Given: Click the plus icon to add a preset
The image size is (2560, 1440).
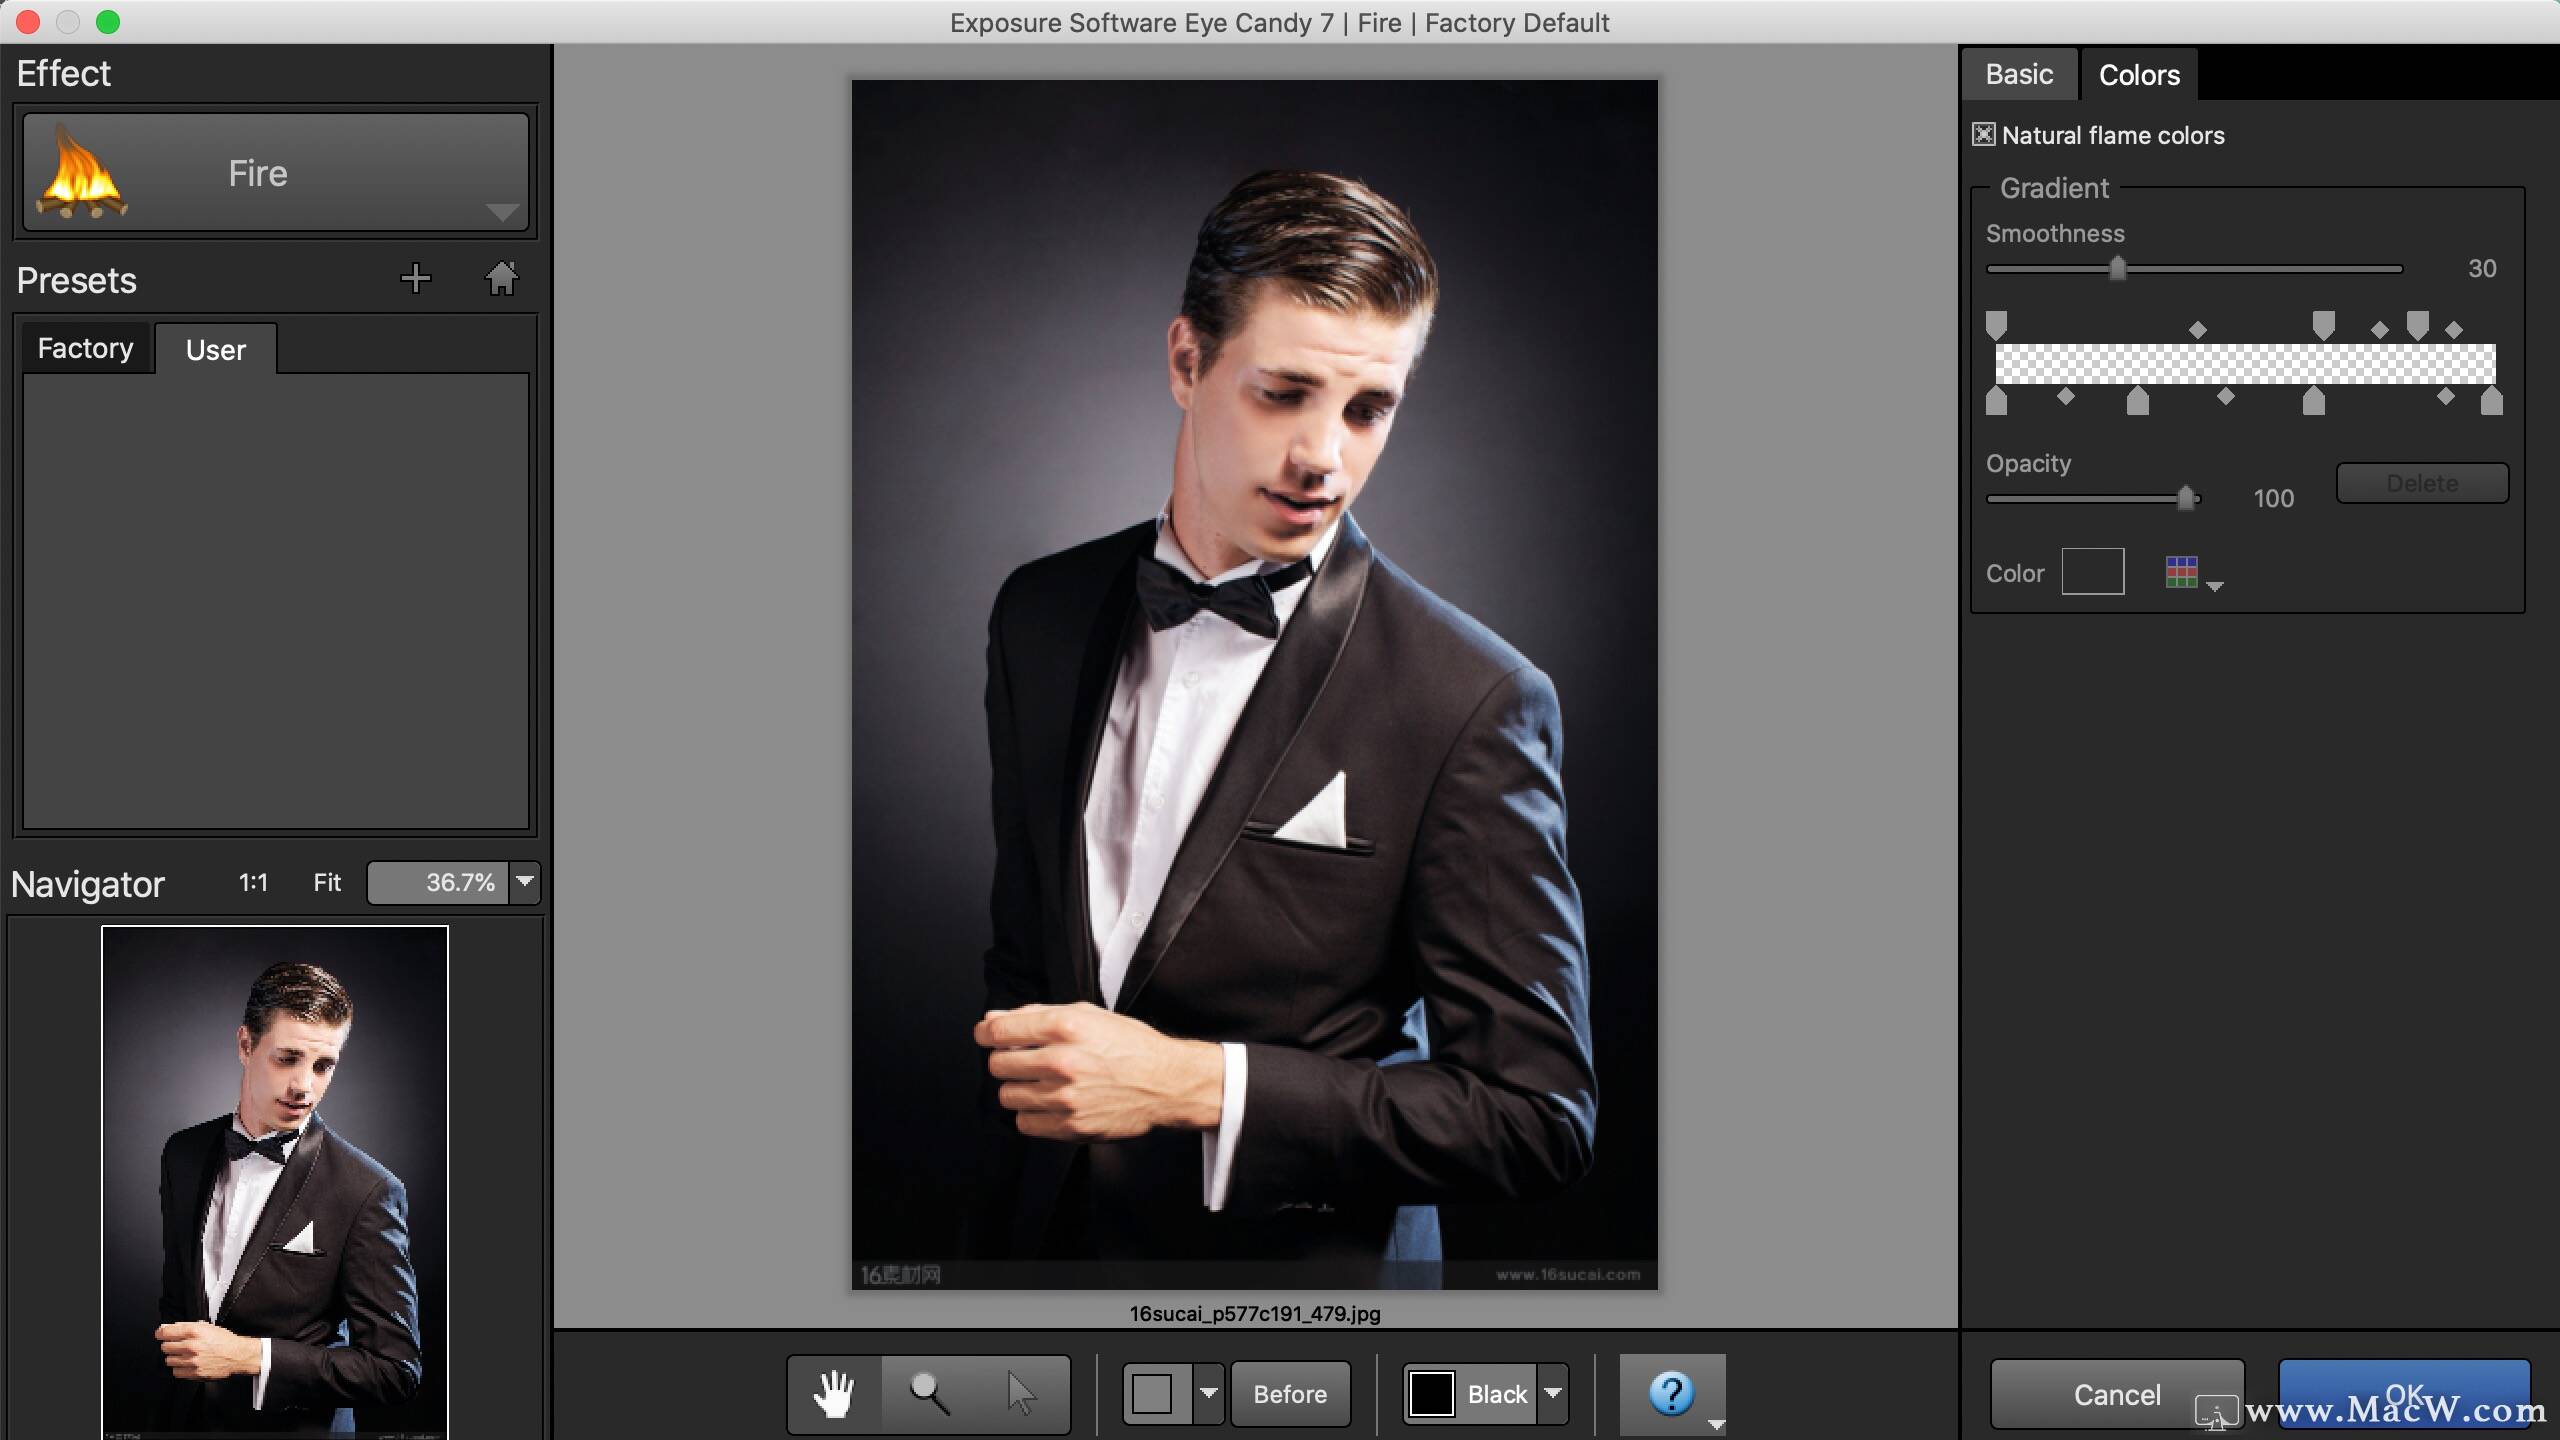Looking at the screenshot, I should (x=415, y=279).
